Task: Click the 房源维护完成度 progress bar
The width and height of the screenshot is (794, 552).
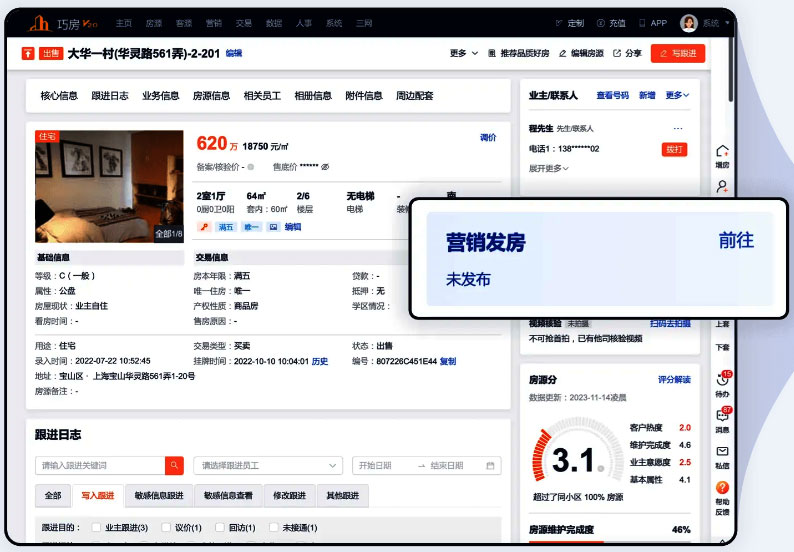Action: [x=610, y=542]
